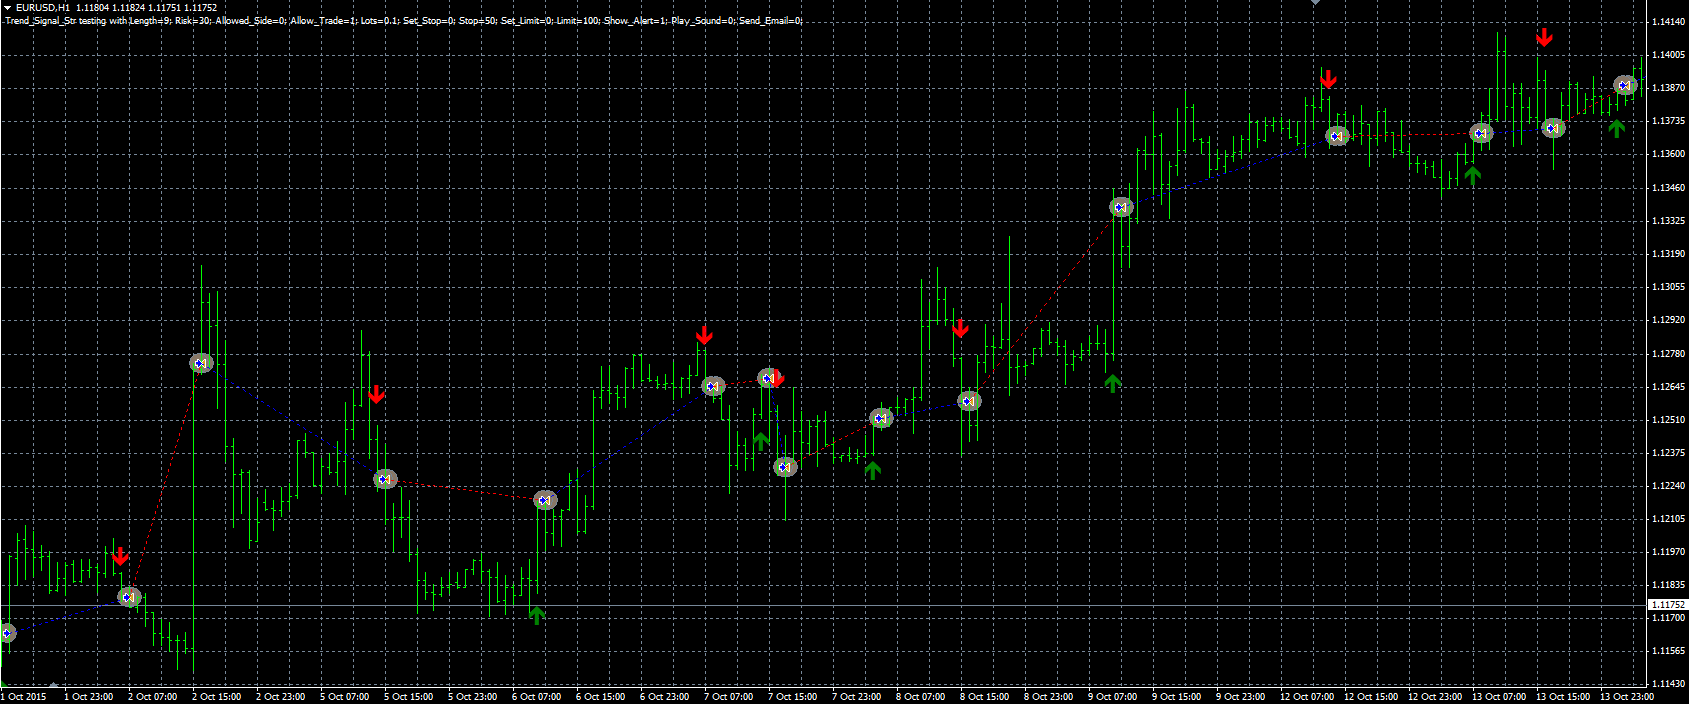Screen dimensions: 1689x704
Task: Click the trade marker near 13 Oct 15:00
Action: pos(1553,128)
